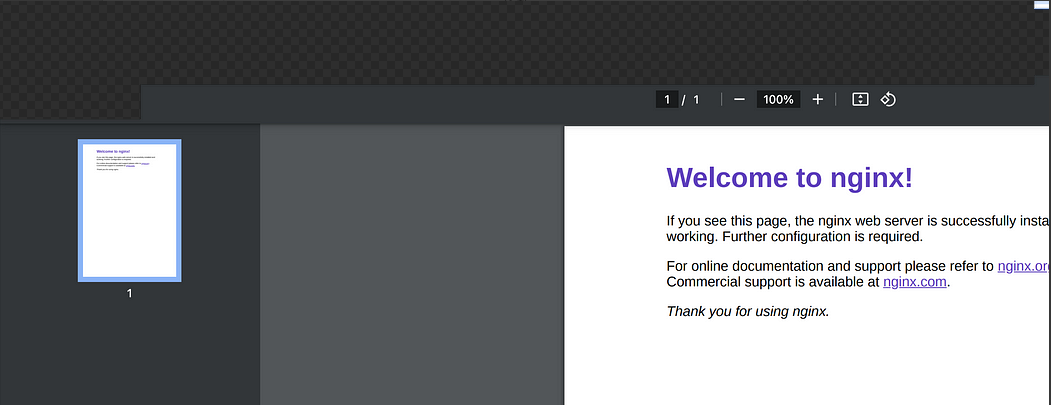Image resolution: width=1051 pixels, height=405 pixels.
Task: Click "If you see this page" sentence
Action: click(x=859, y=221)
